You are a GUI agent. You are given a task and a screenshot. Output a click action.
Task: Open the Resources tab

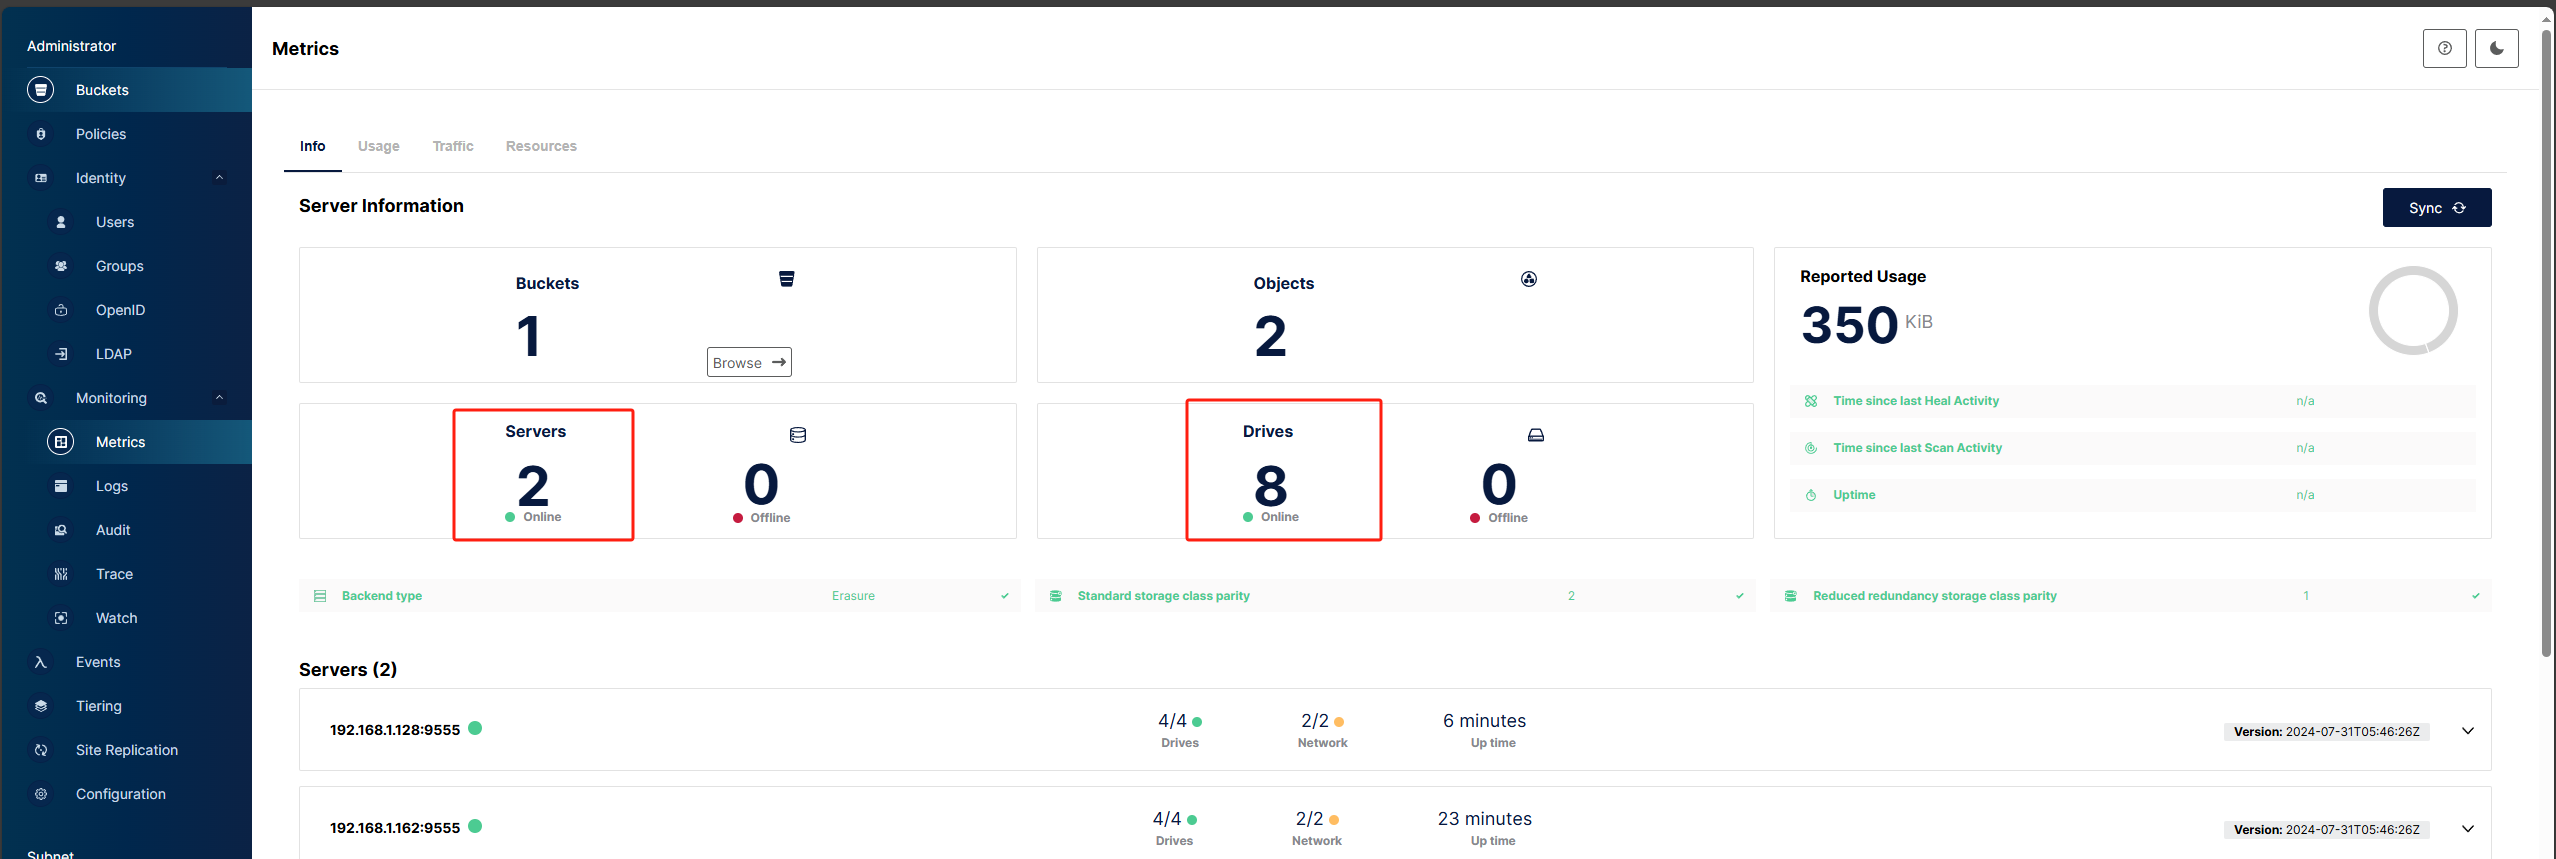click(541, 146)
